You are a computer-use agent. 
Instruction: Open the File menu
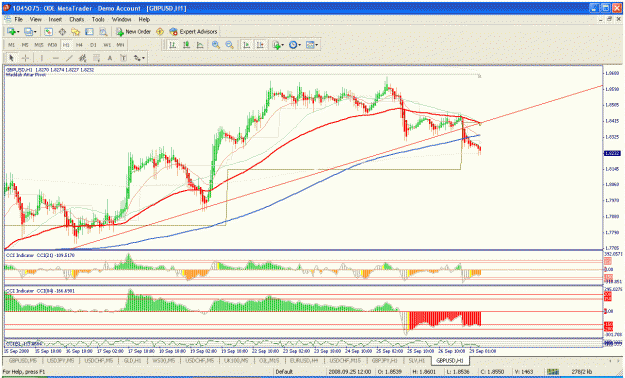[18, 19]
